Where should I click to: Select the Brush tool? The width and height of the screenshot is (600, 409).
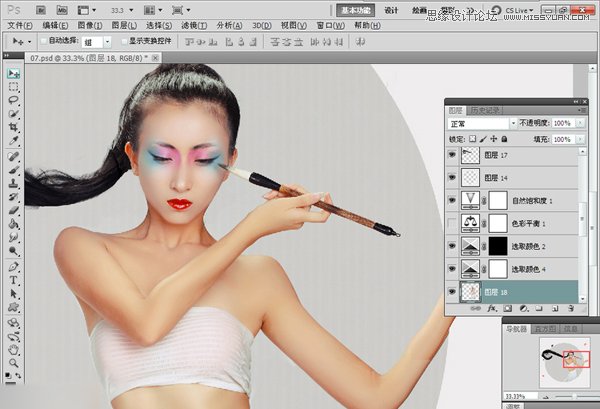coord(13,170)
